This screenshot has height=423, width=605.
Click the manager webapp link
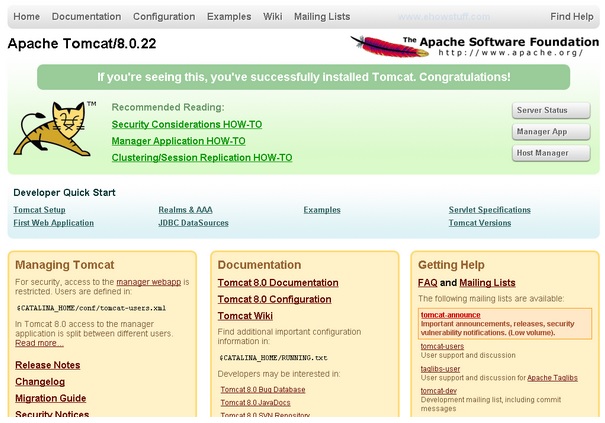[x=149, y=282]
